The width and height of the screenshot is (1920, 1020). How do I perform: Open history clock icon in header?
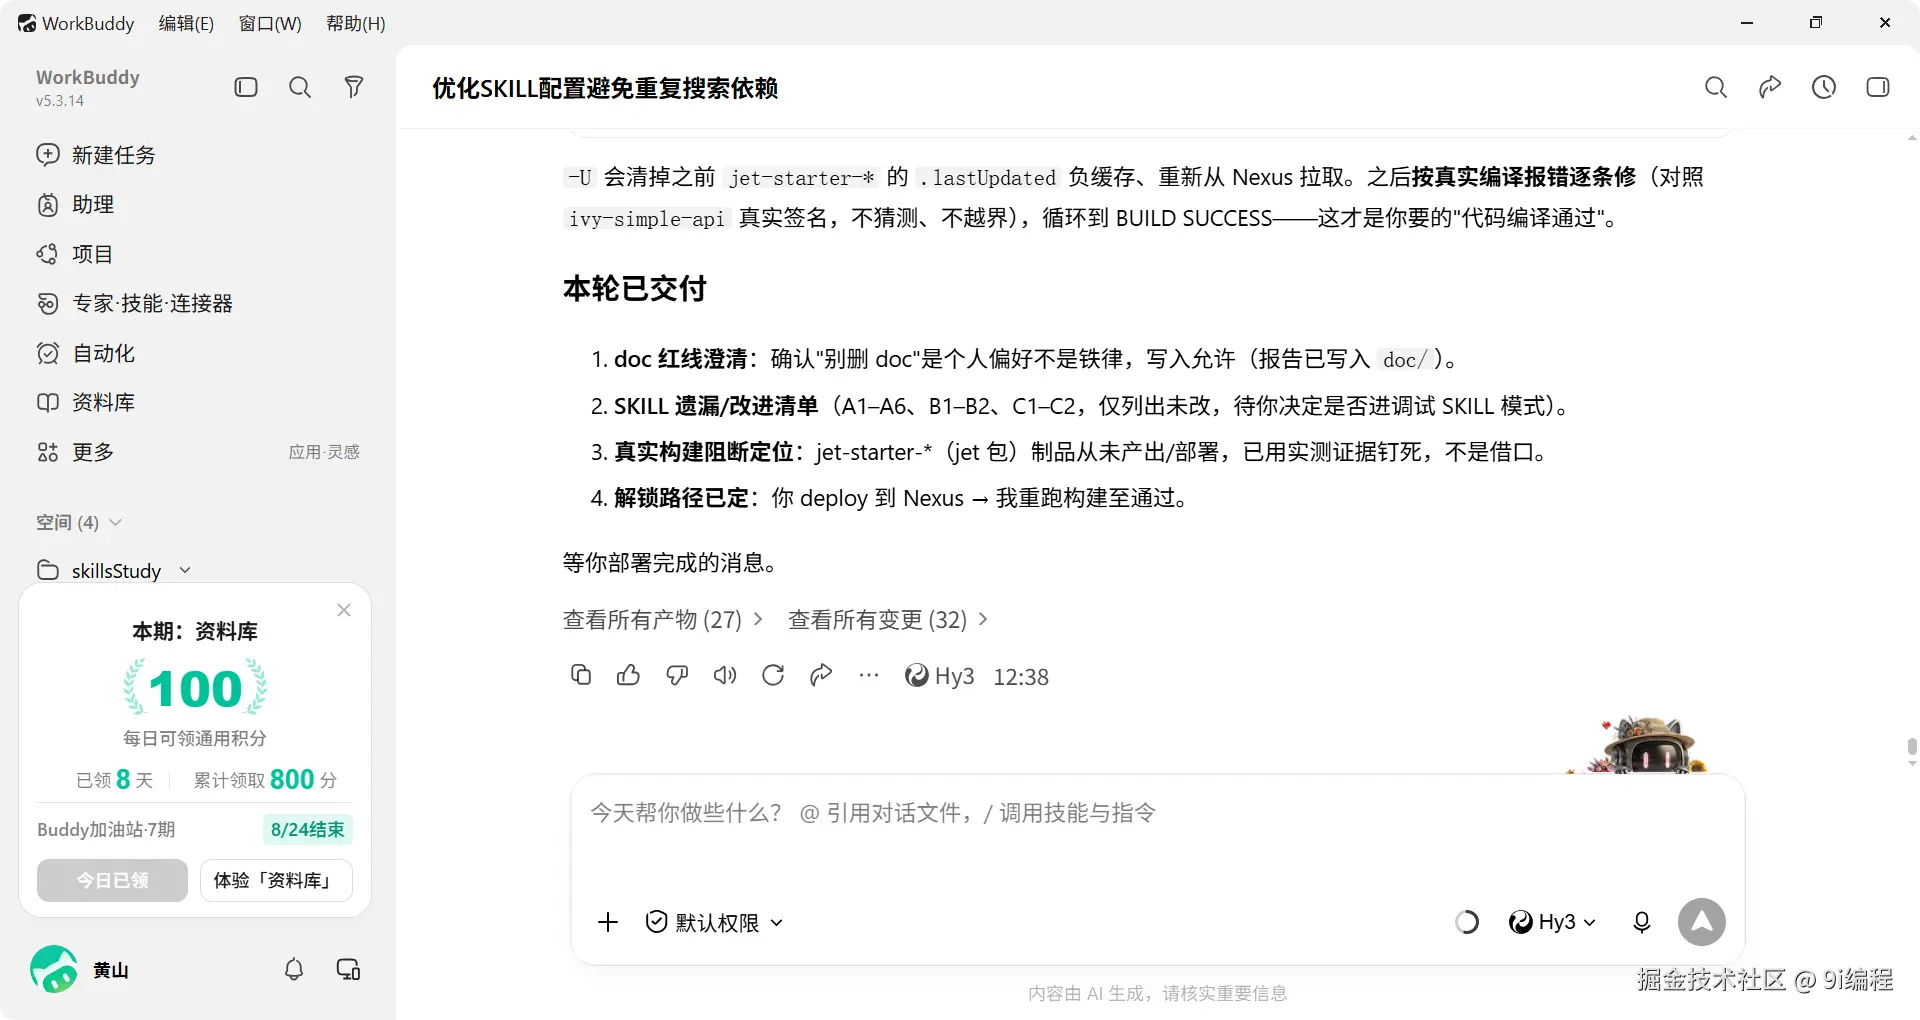click(x=1824, y=87)
